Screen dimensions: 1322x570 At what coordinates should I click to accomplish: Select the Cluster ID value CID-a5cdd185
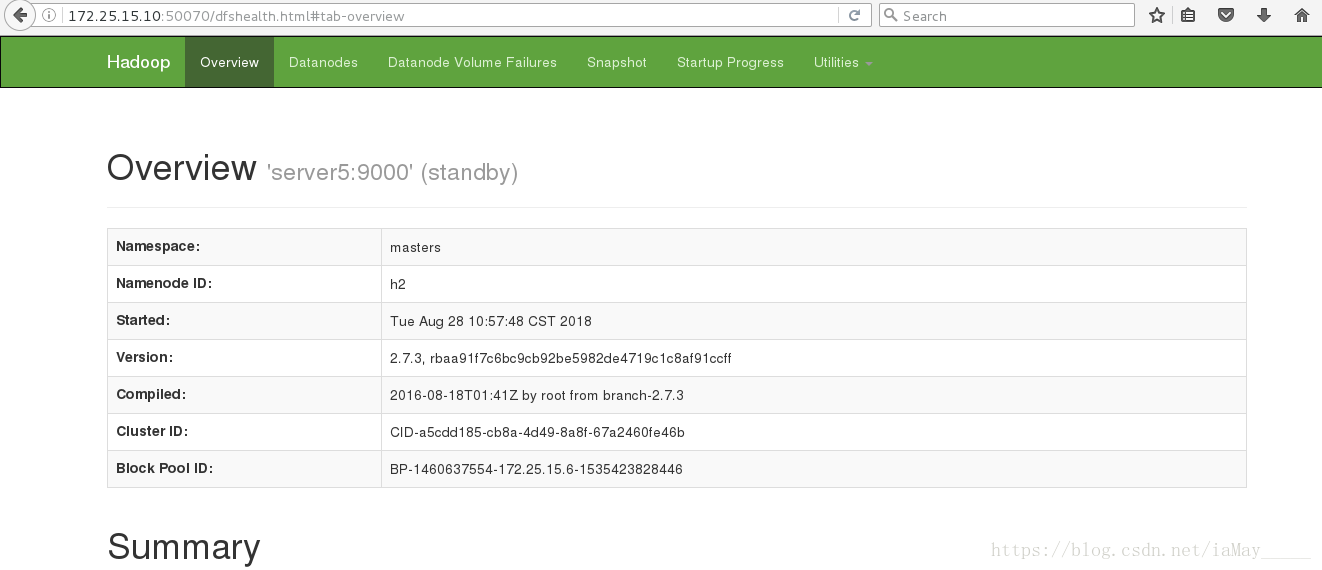tap(537, 432)
